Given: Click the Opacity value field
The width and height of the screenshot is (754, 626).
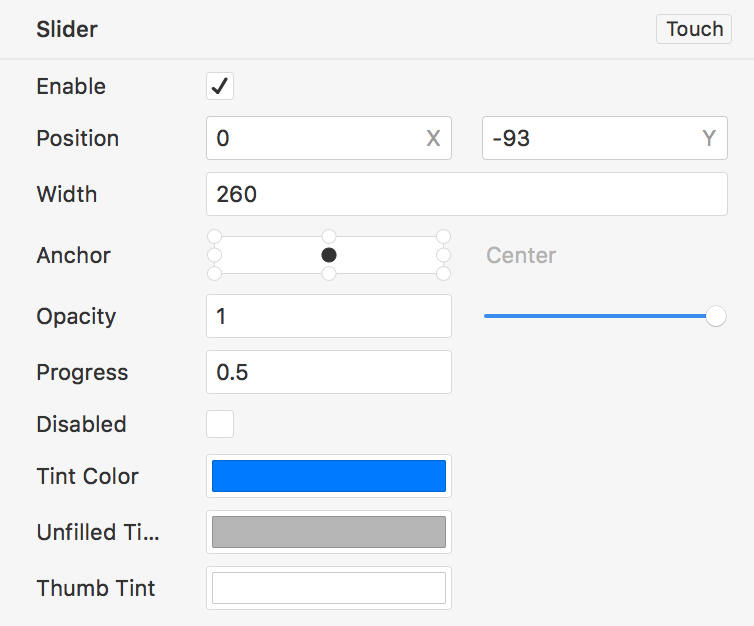Looking at the screenshot, I should point(328,316).
